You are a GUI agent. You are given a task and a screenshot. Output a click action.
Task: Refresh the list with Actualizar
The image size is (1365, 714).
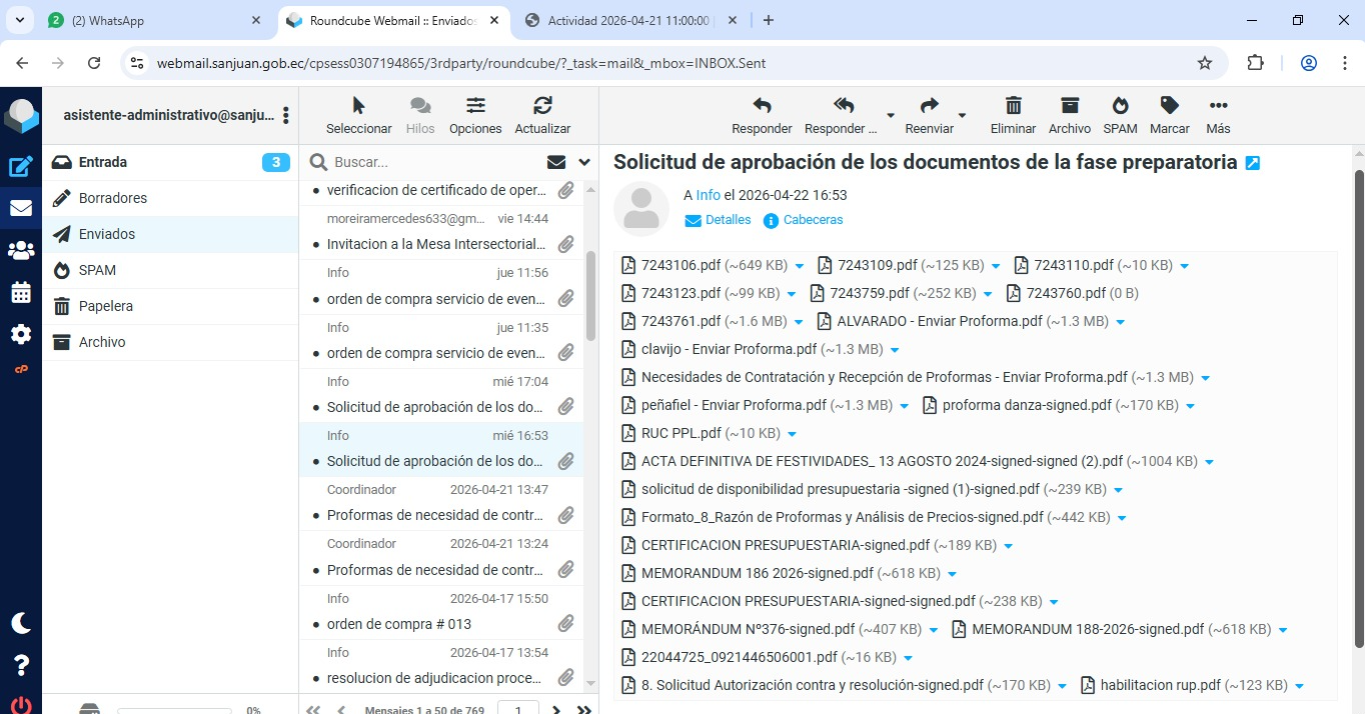[542, 106]
